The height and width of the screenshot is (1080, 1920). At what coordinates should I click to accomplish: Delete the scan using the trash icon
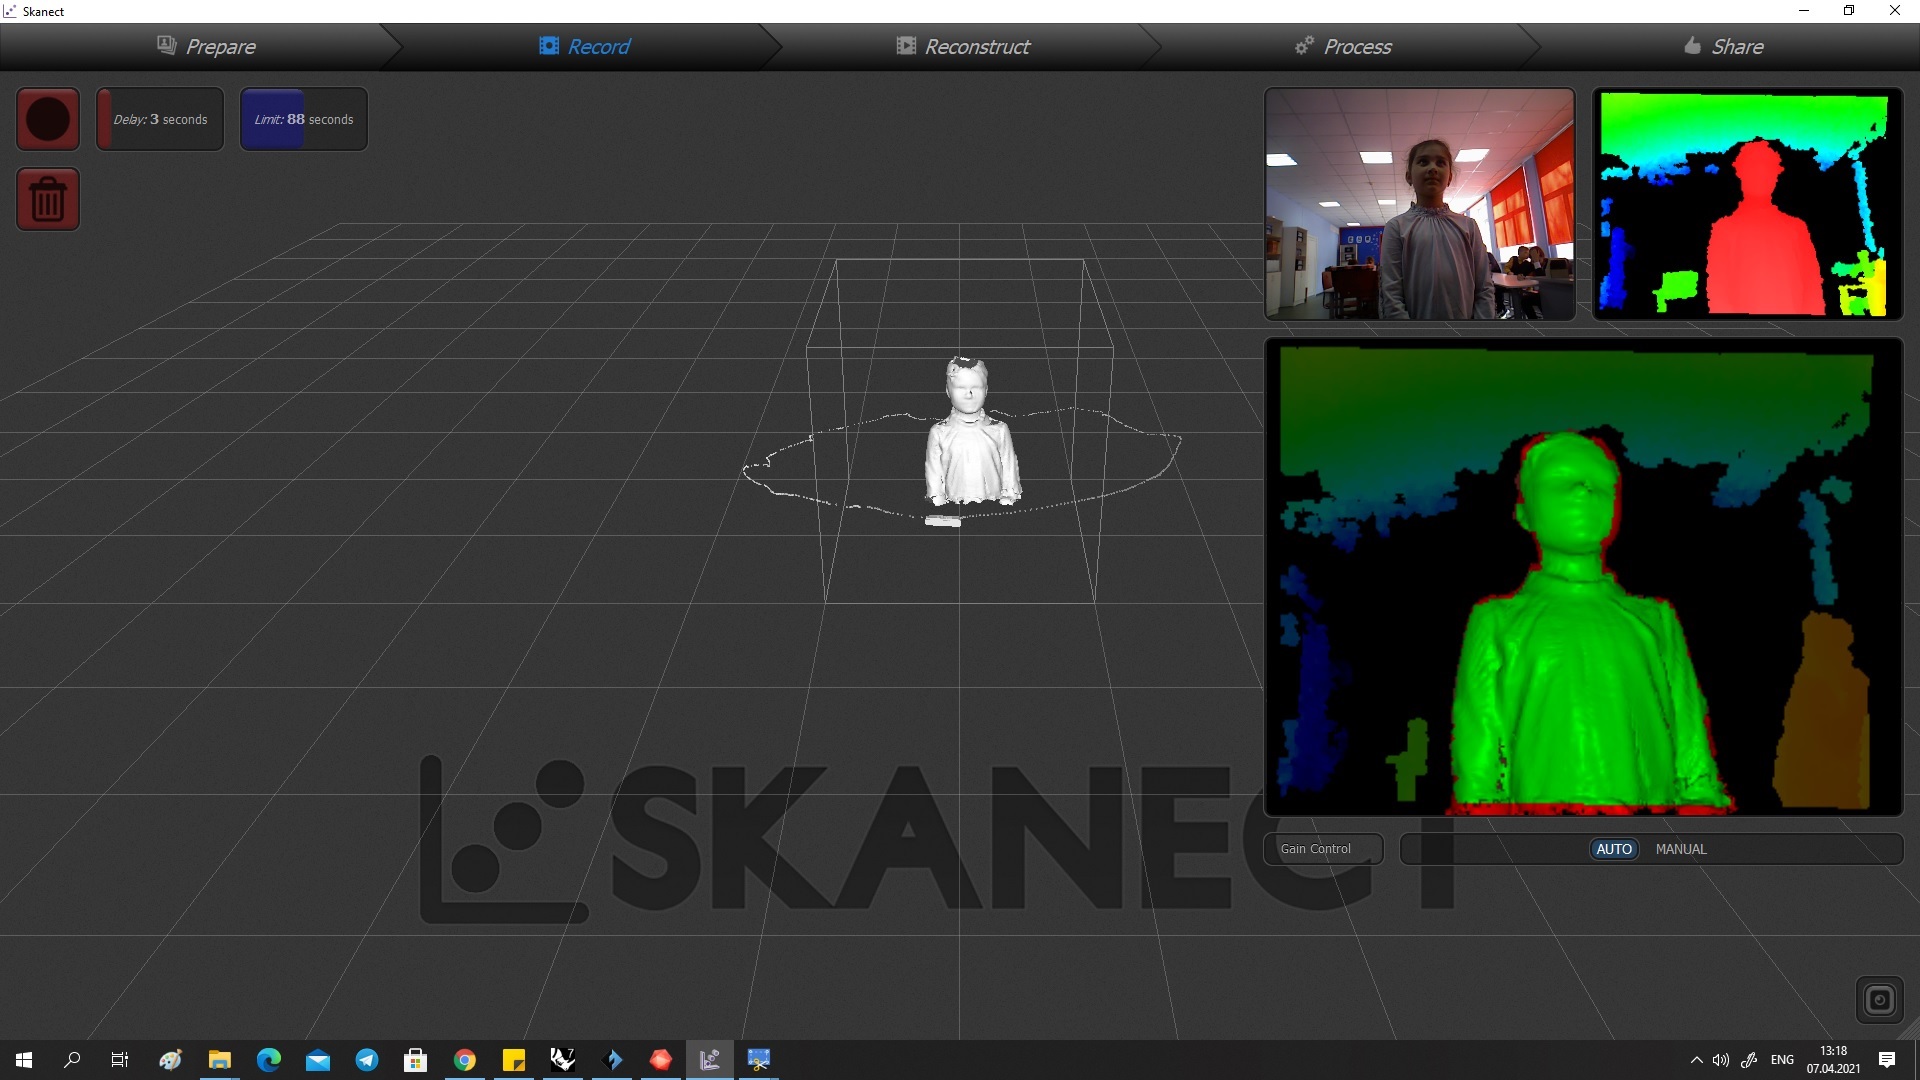[48, 199]
